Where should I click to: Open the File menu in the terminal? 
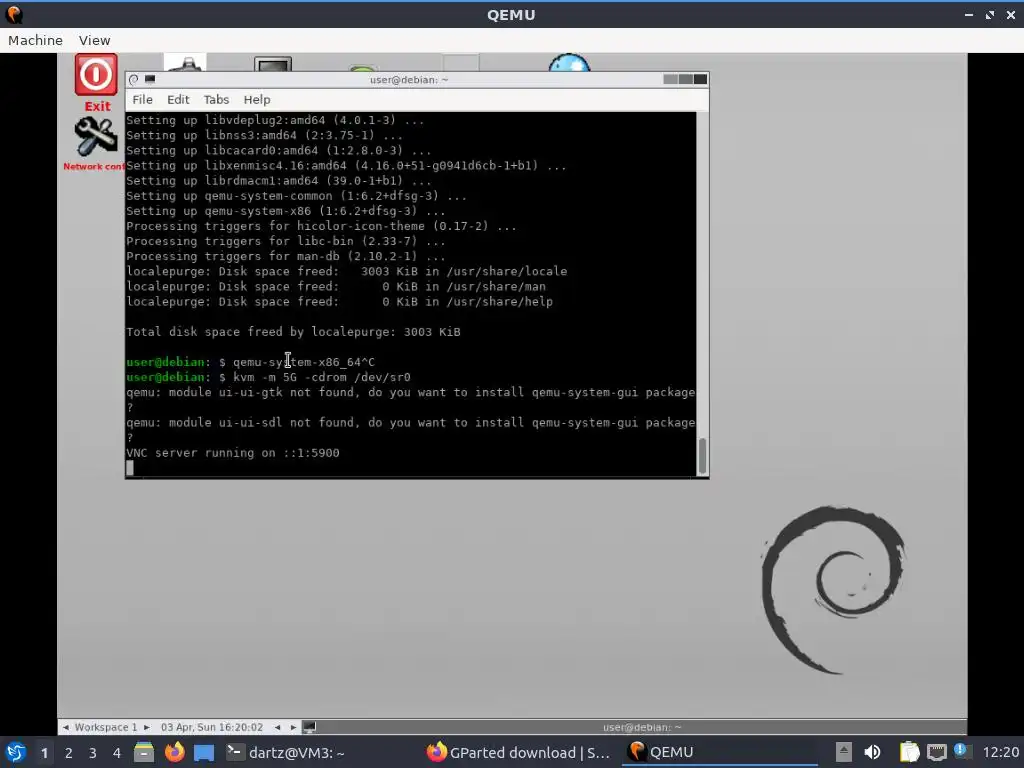coord(142,99)
